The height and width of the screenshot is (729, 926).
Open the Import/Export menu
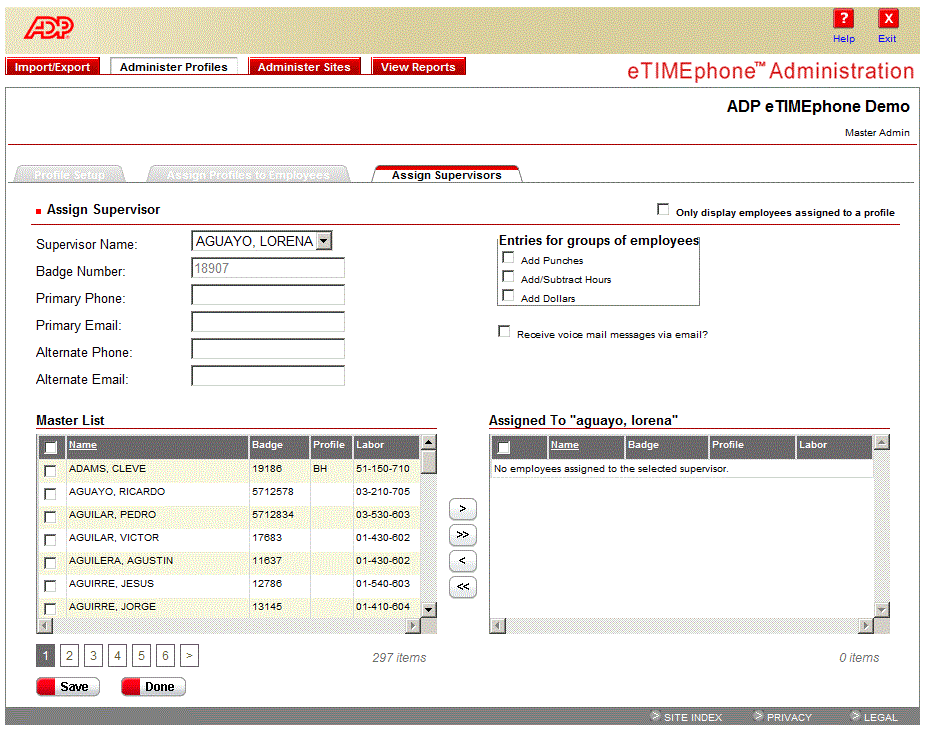pyautogui.click(x=53, y=67)
